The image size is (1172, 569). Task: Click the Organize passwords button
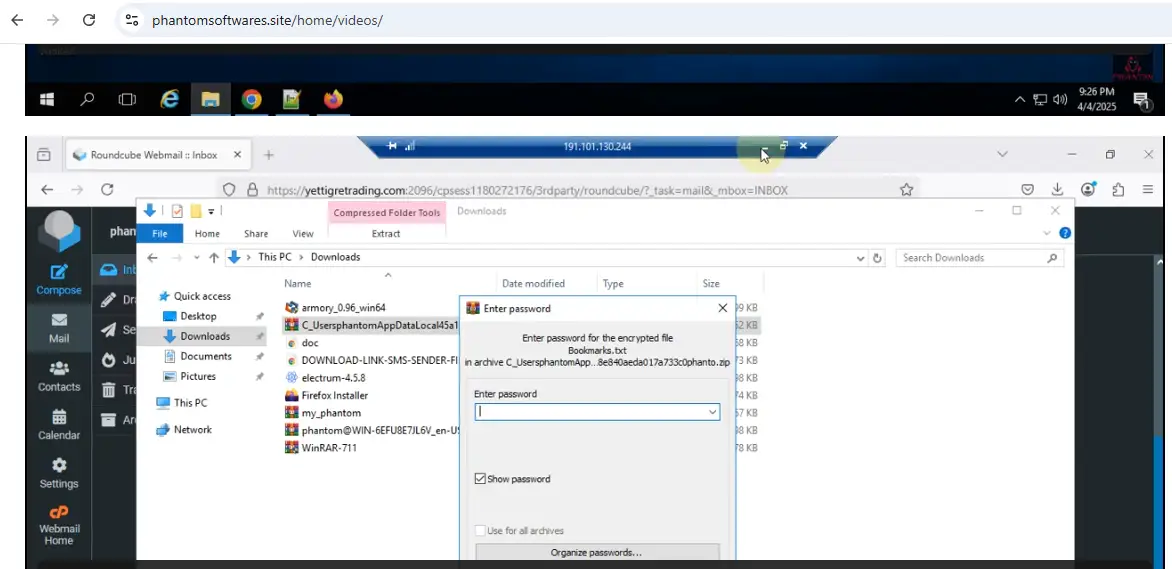coord(596,553)
